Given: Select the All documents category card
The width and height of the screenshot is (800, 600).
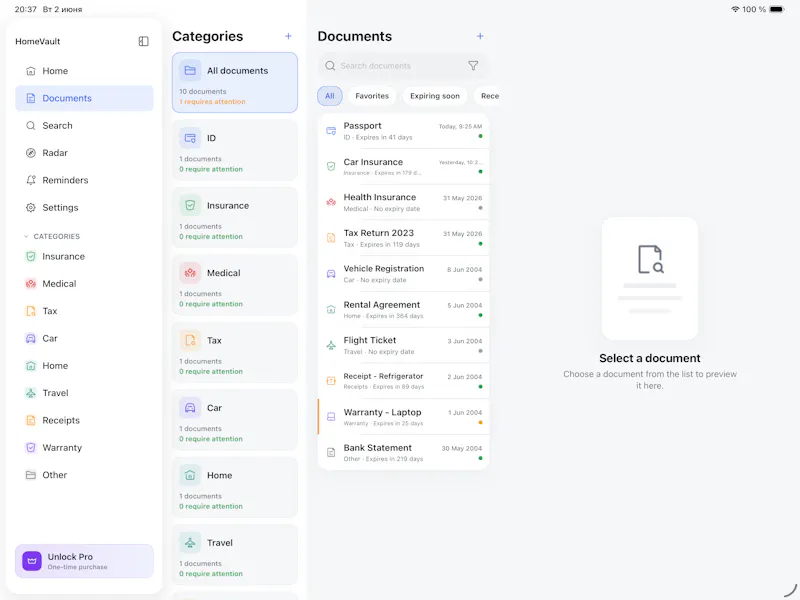Looking at the screenshot, I should [x=235, y=82].
